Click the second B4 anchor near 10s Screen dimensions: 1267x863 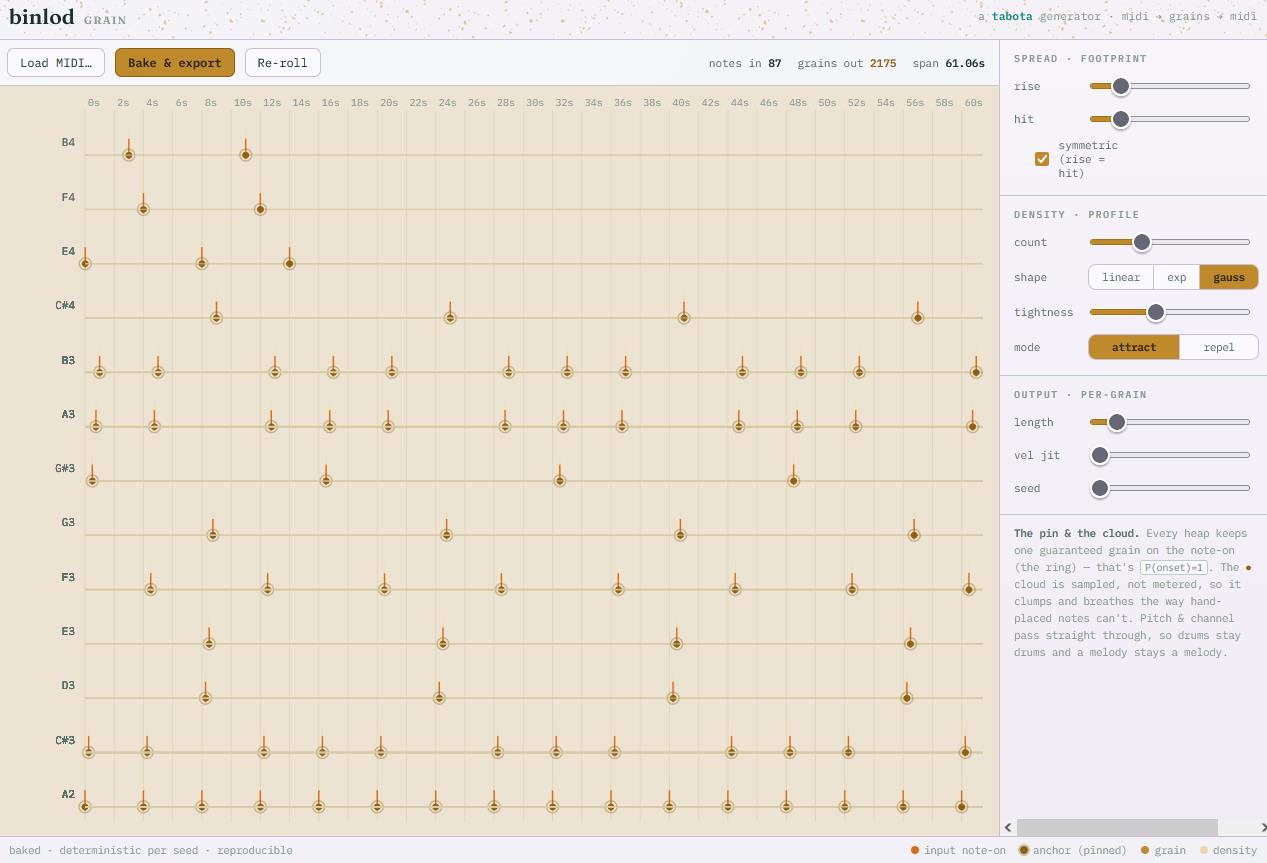pos(246,155)
